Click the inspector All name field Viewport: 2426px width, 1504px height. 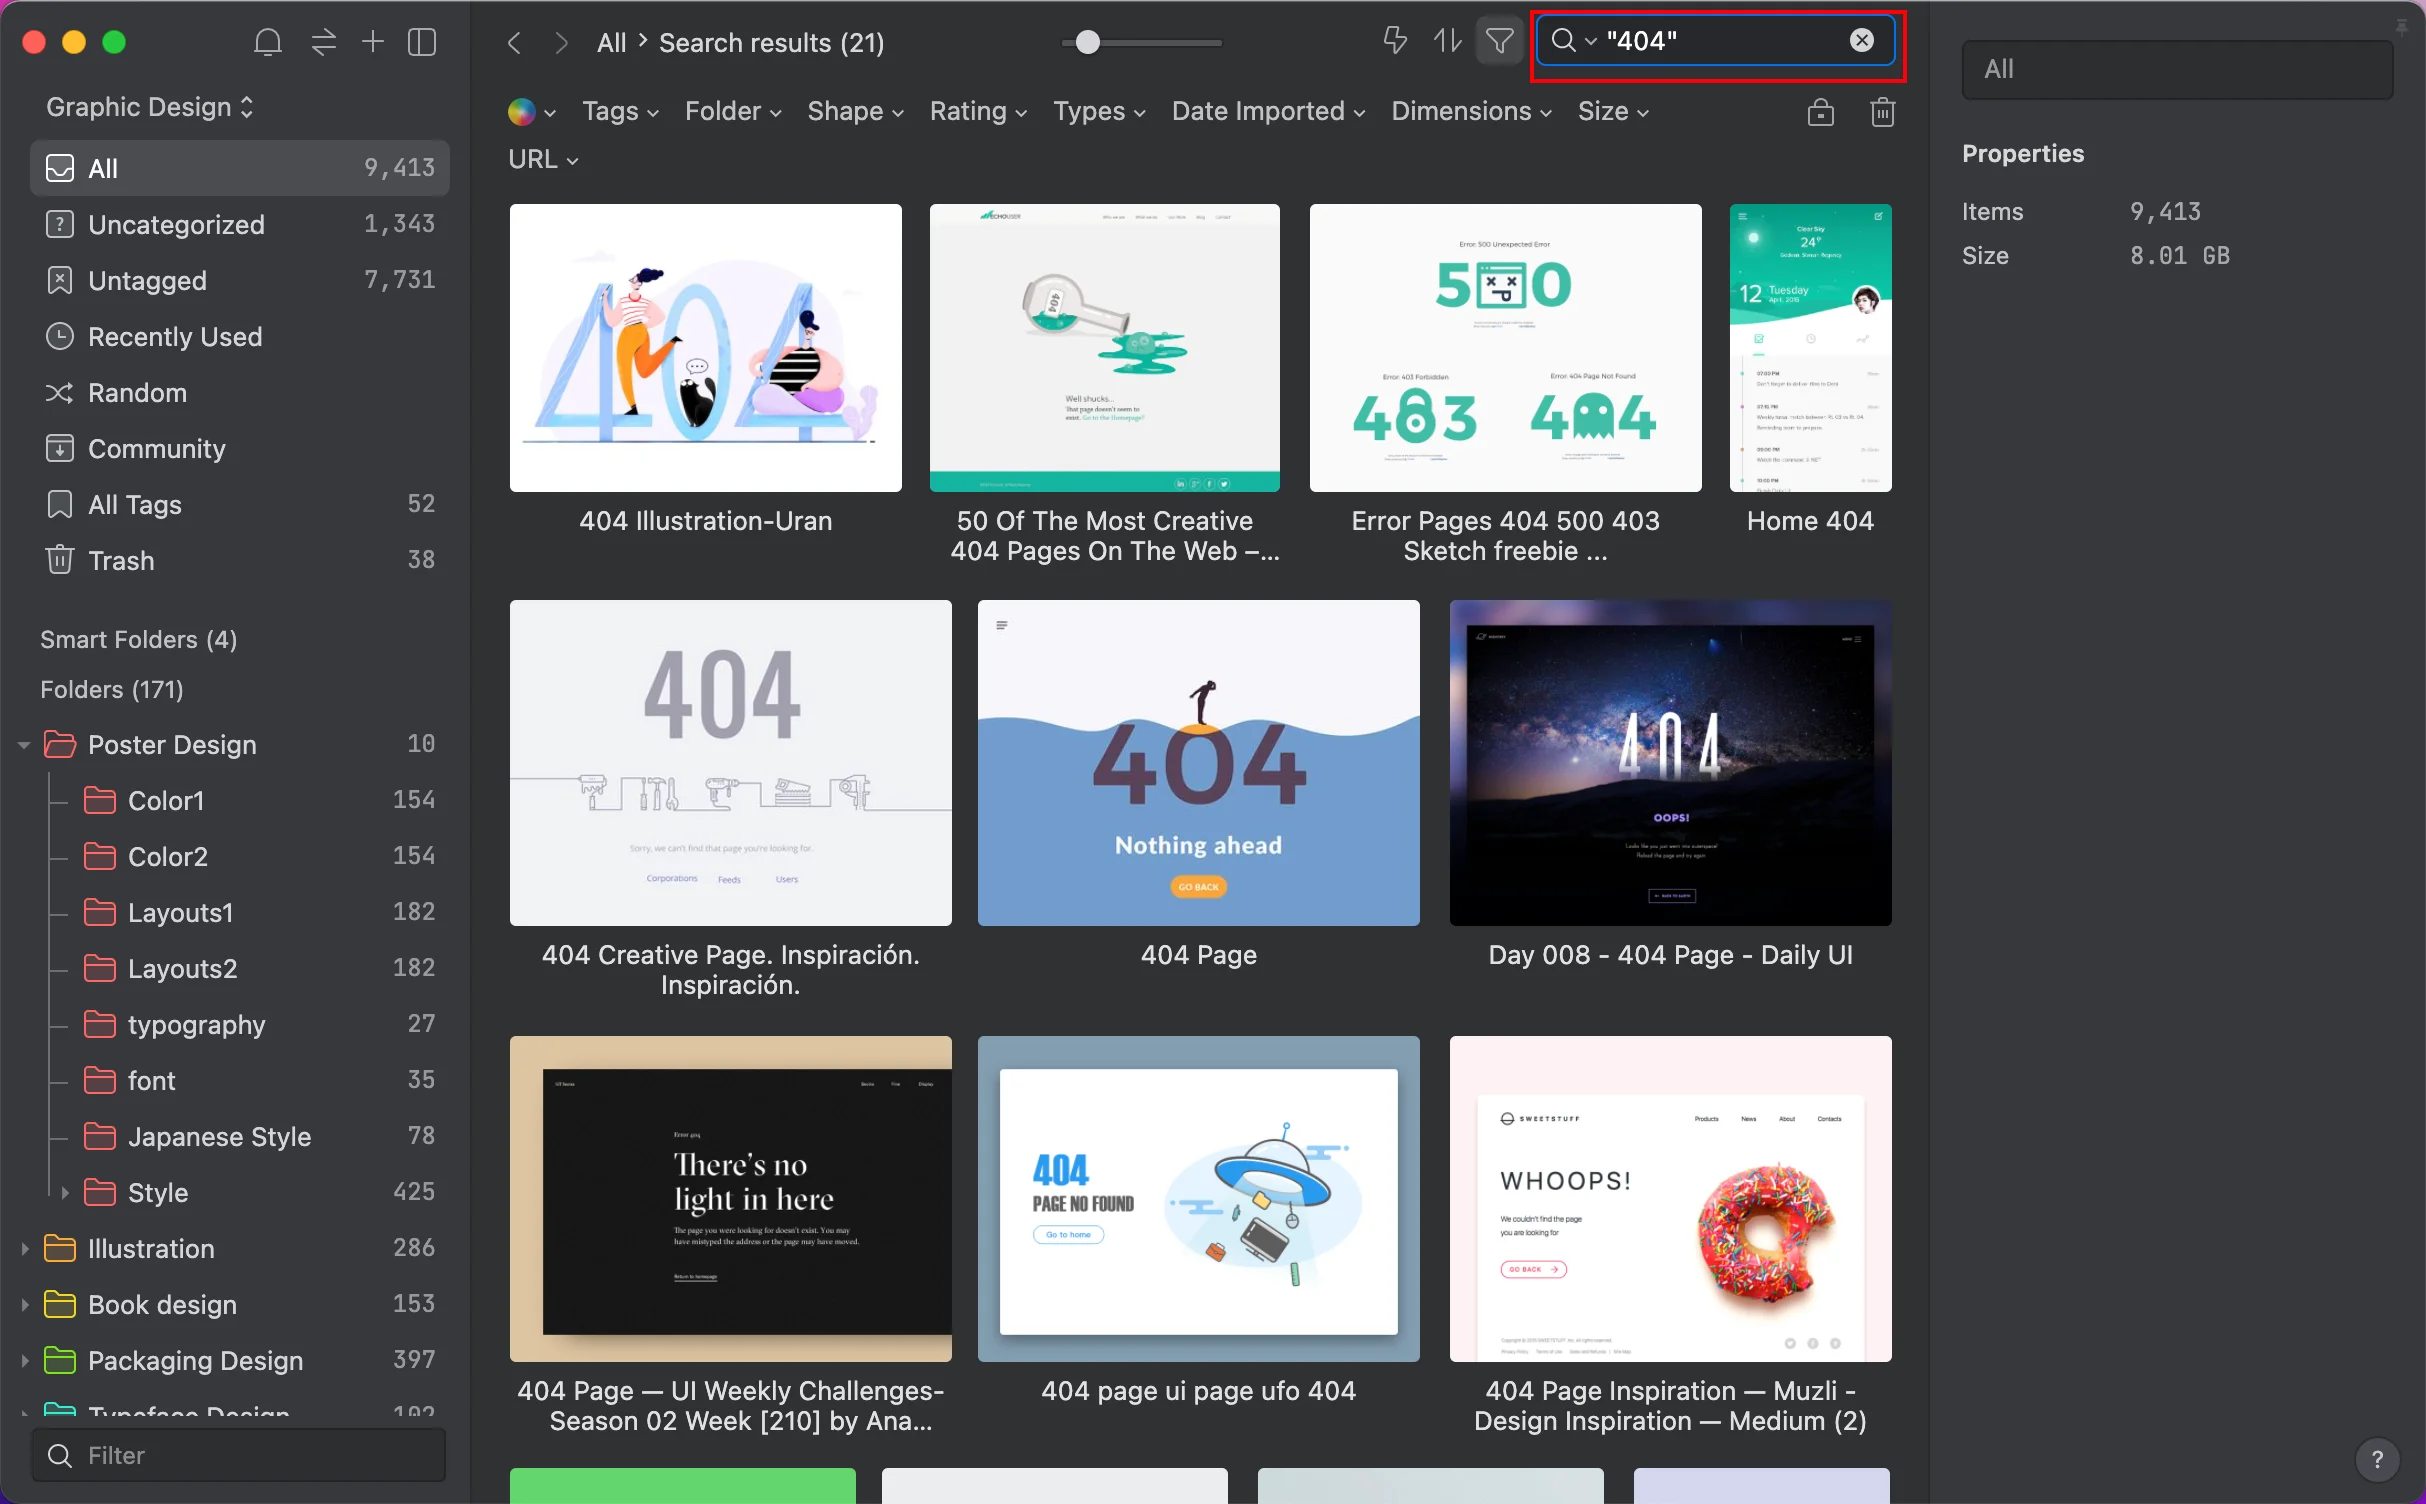[x=2177, y=69]
